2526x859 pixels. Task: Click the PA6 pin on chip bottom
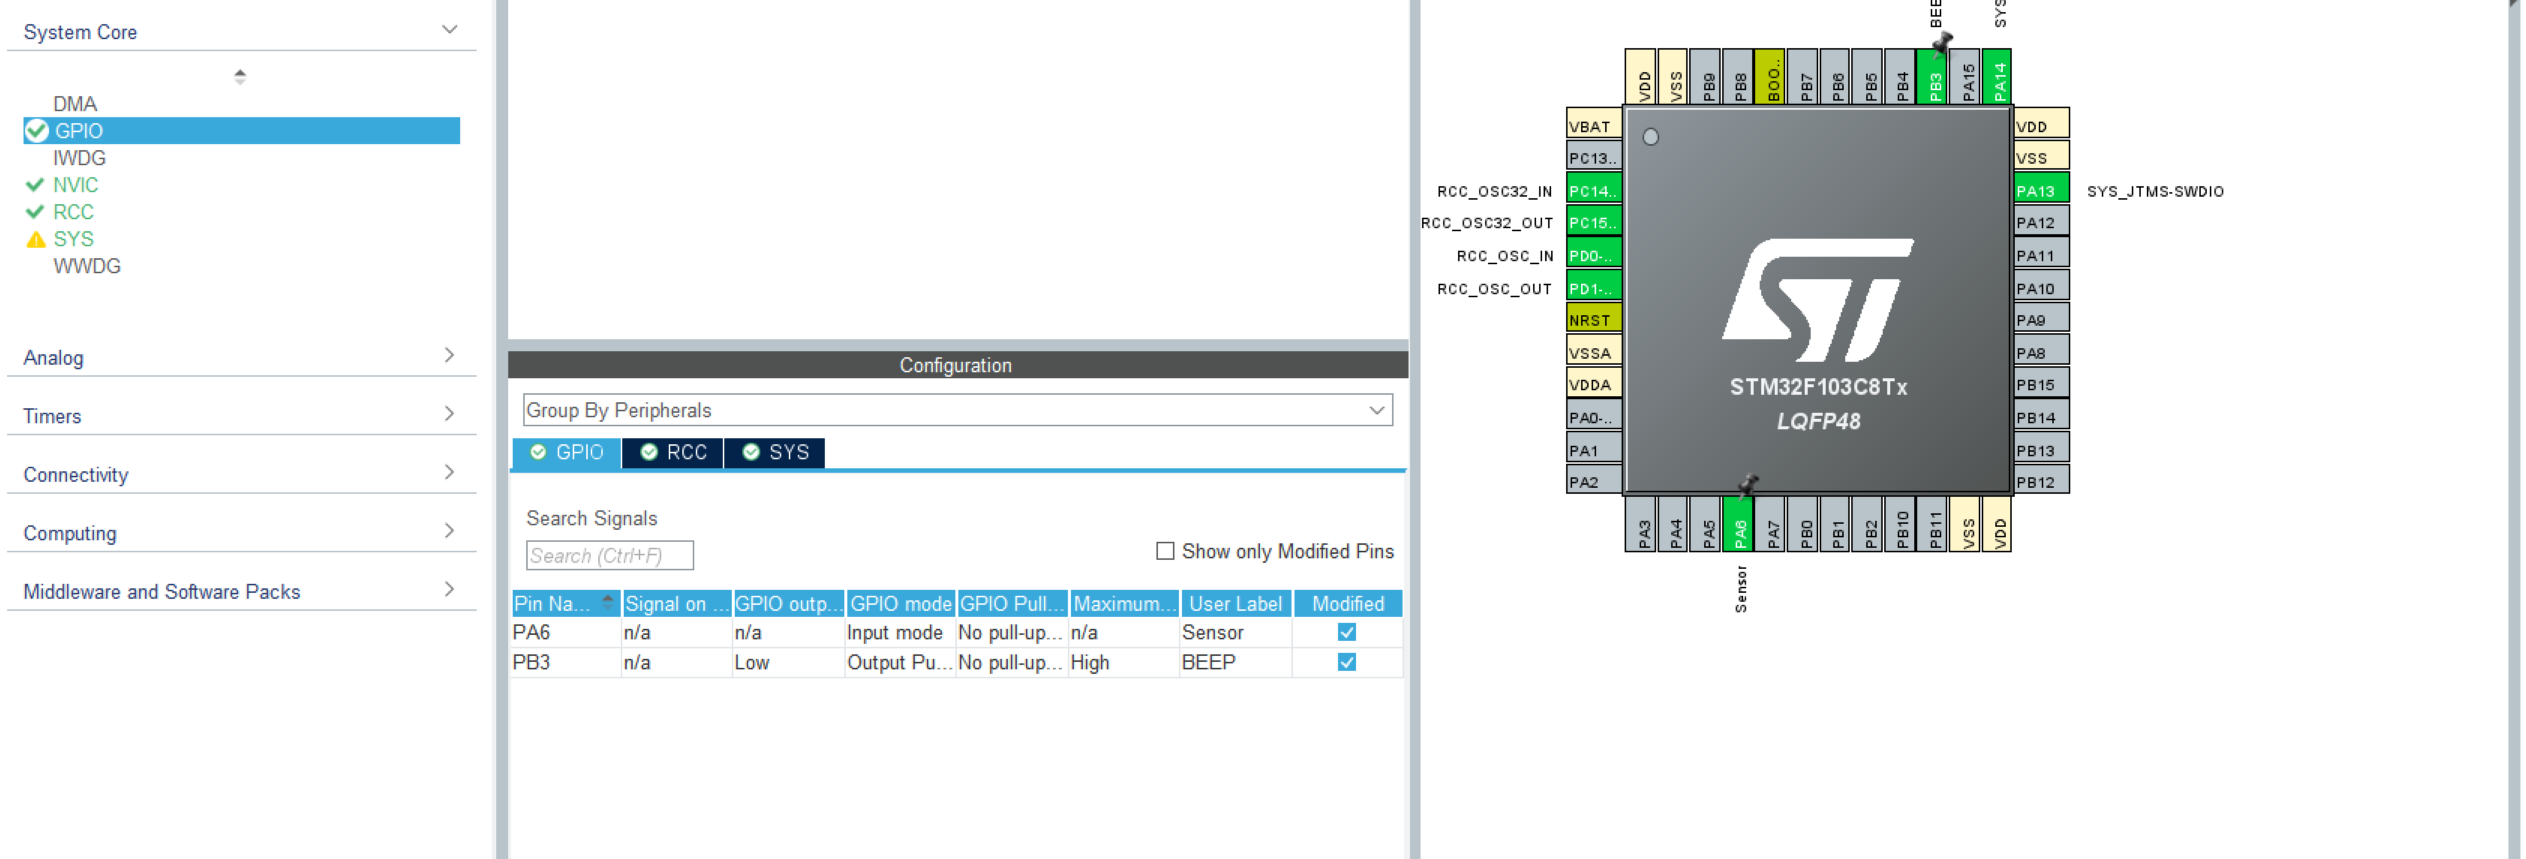[x=1739, y=524]
